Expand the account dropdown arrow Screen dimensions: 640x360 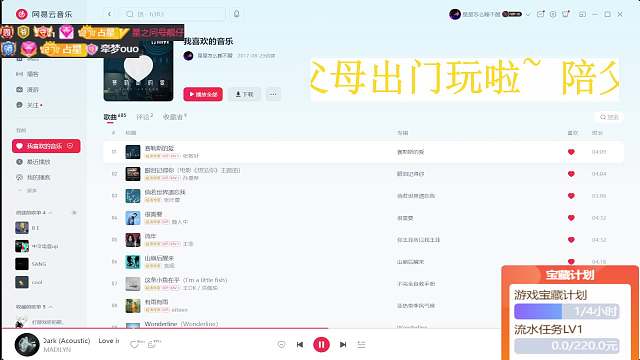pyautogui.click(x=528, y=15)
